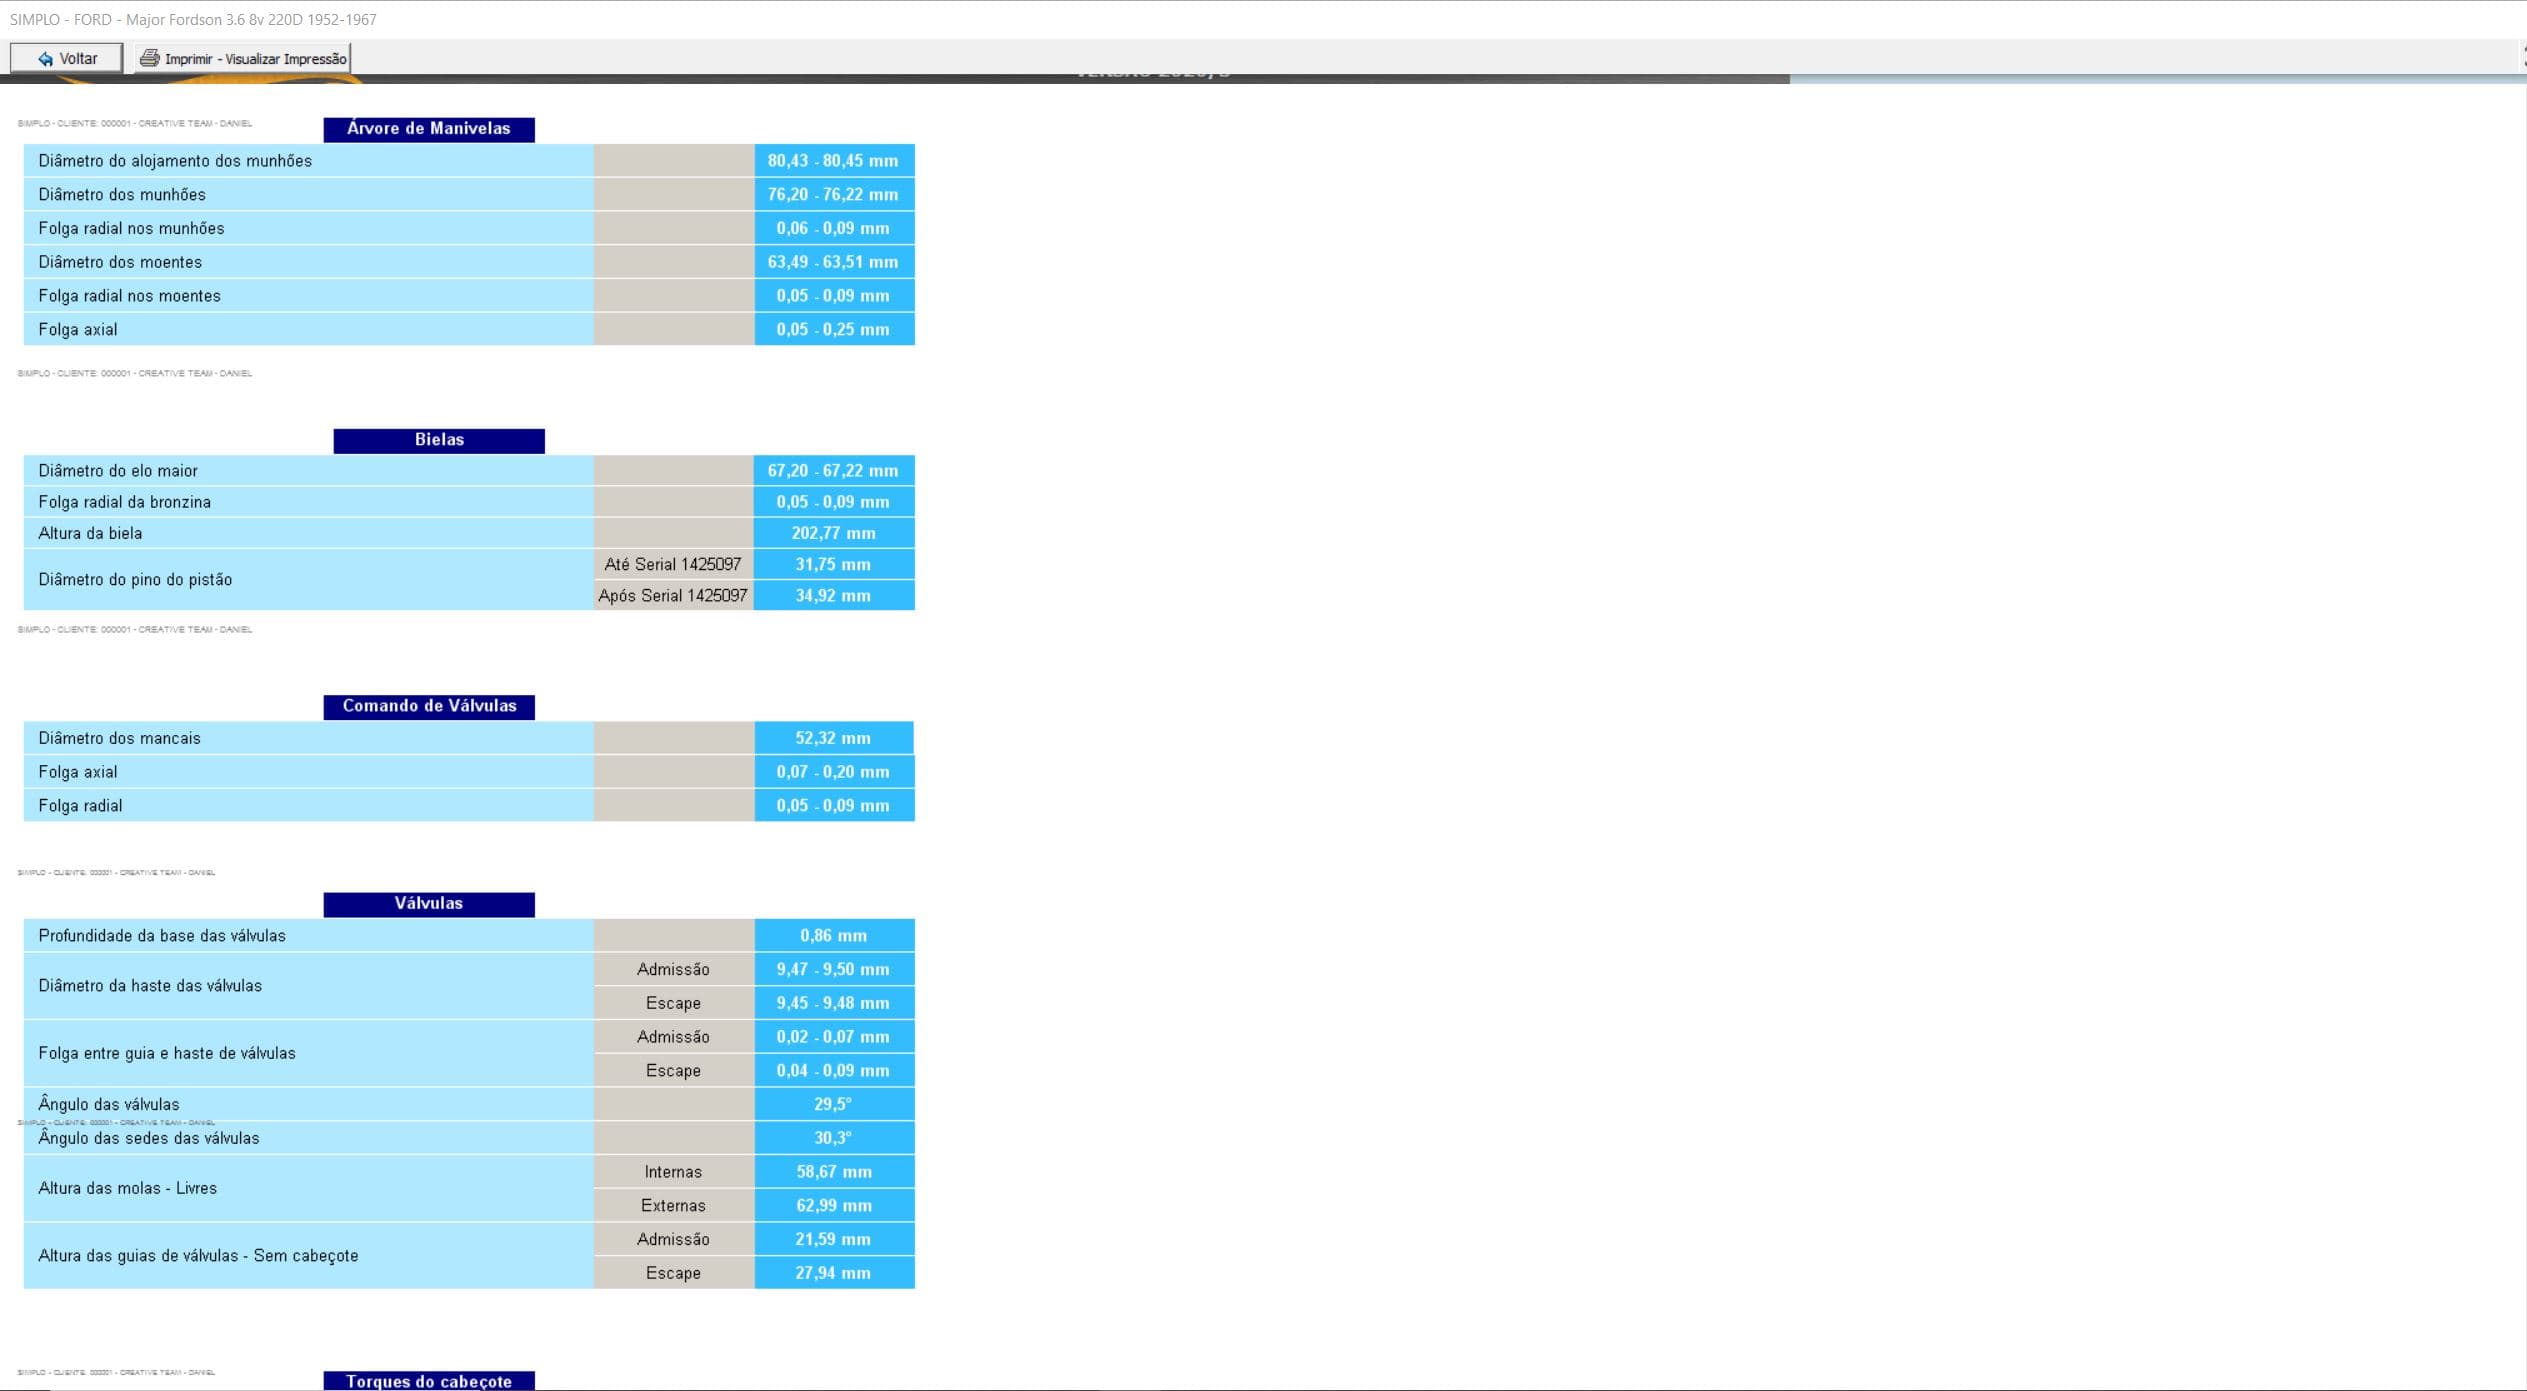Screen dimensions: 2527x1391
Task: Open Imprimir - Visualizar Impressão
Action: point(255,59)
